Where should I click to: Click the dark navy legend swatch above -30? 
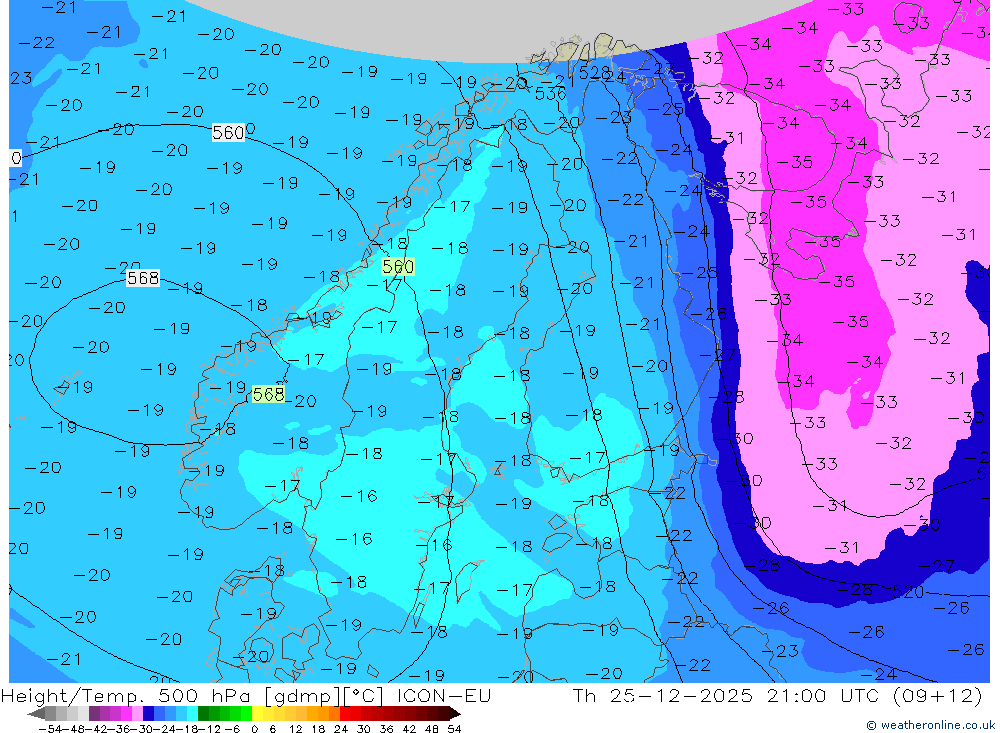pos(148,713)
